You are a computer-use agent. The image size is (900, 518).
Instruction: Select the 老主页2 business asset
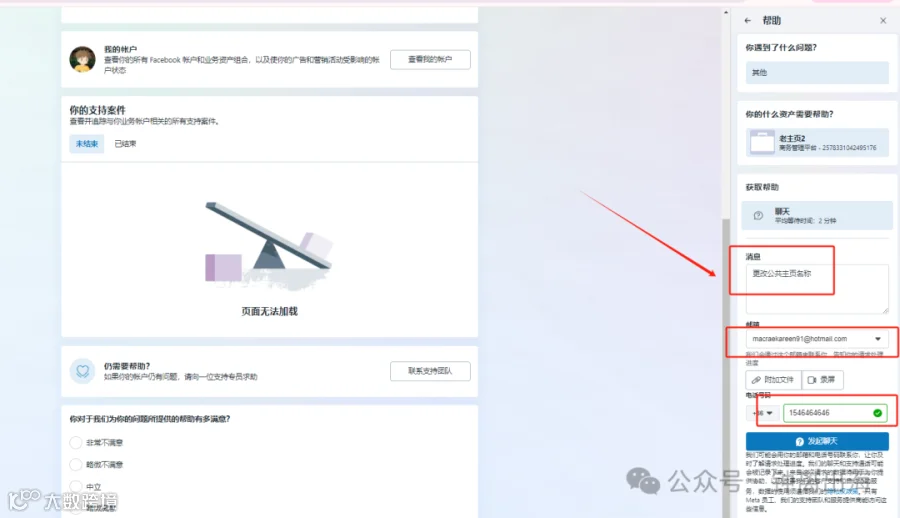click(817, 142)
